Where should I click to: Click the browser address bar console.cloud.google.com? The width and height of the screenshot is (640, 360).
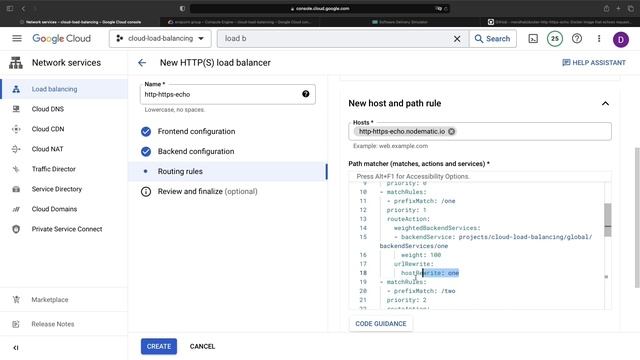point(320,9)
